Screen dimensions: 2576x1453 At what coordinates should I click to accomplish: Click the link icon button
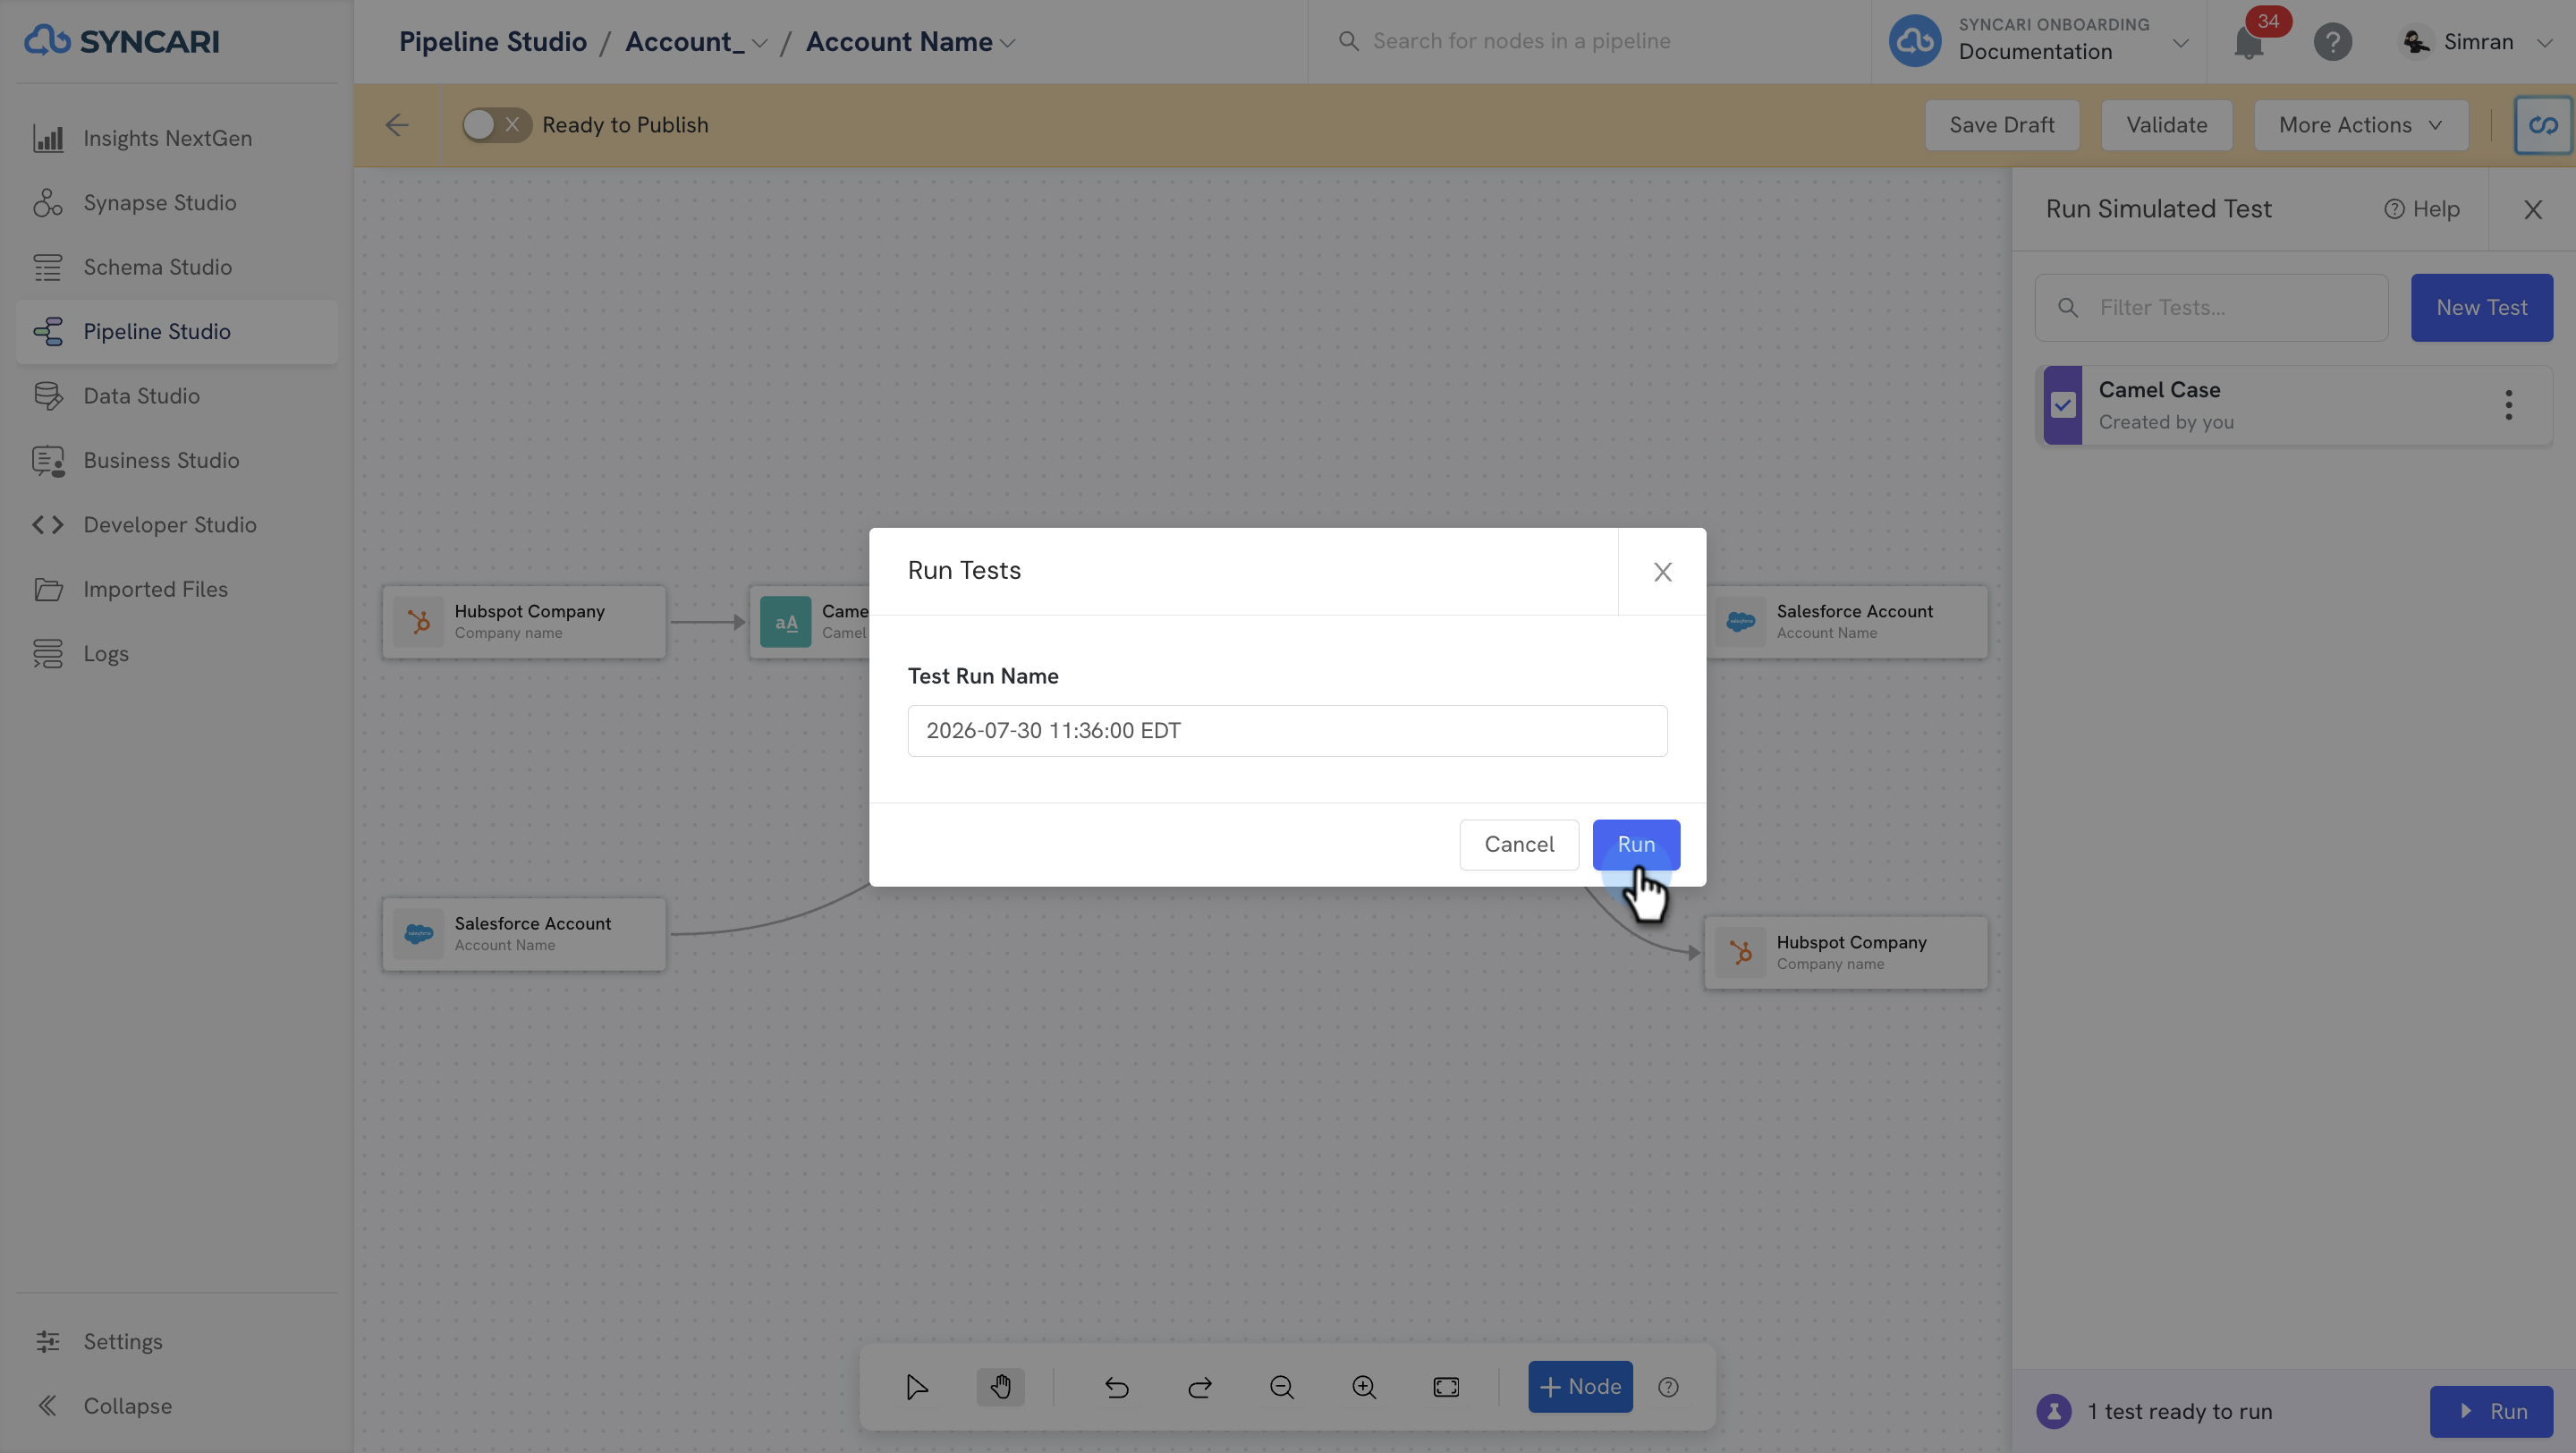coord(2543,125)
